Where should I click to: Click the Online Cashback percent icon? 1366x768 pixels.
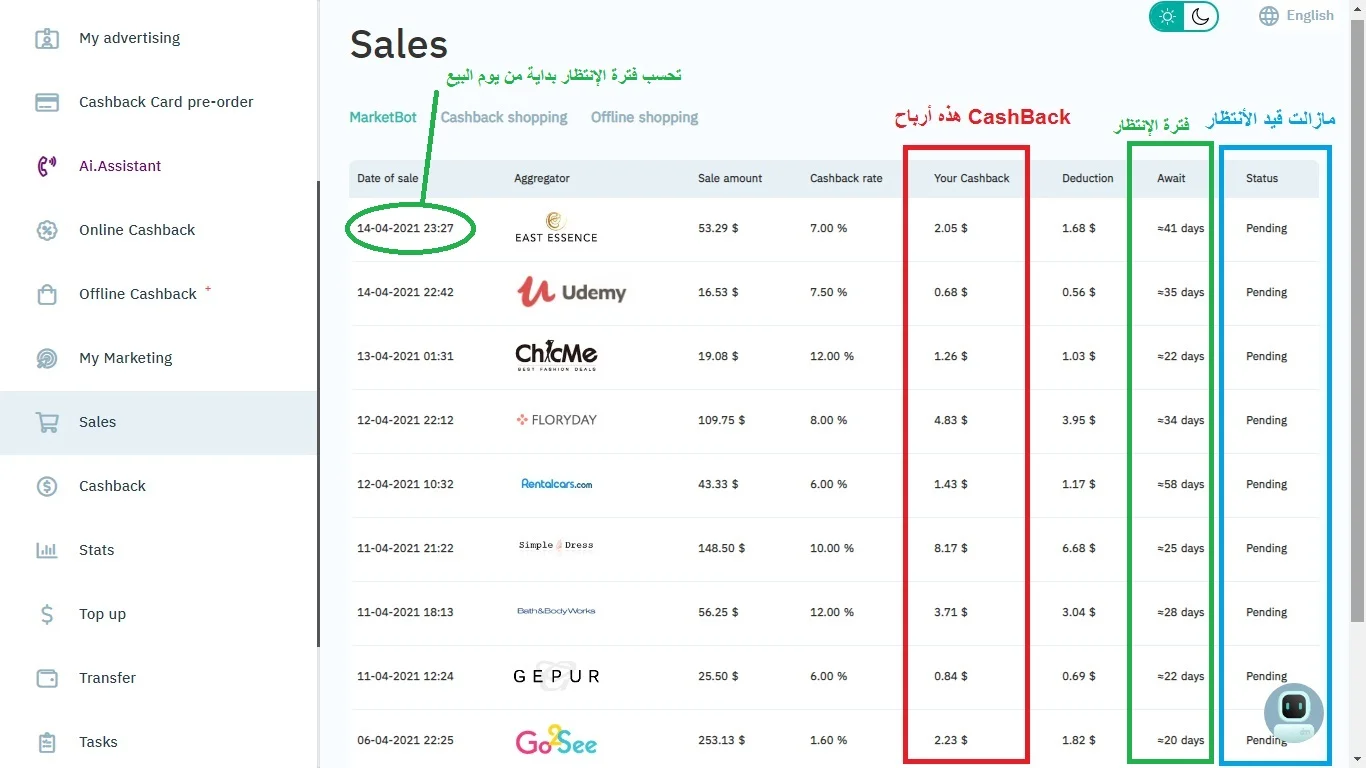point(47,230)
